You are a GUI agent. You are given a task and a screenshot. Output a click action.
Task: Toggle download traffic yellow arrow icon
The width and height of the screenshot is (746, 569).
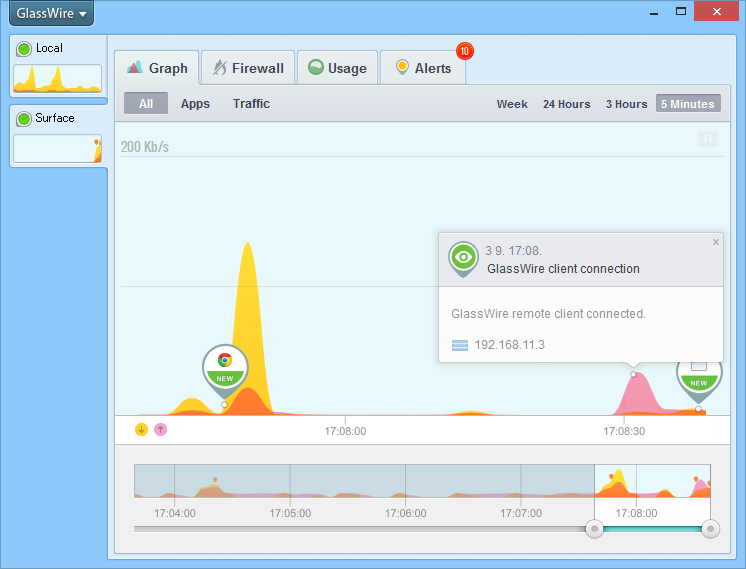tap(141, 430)
